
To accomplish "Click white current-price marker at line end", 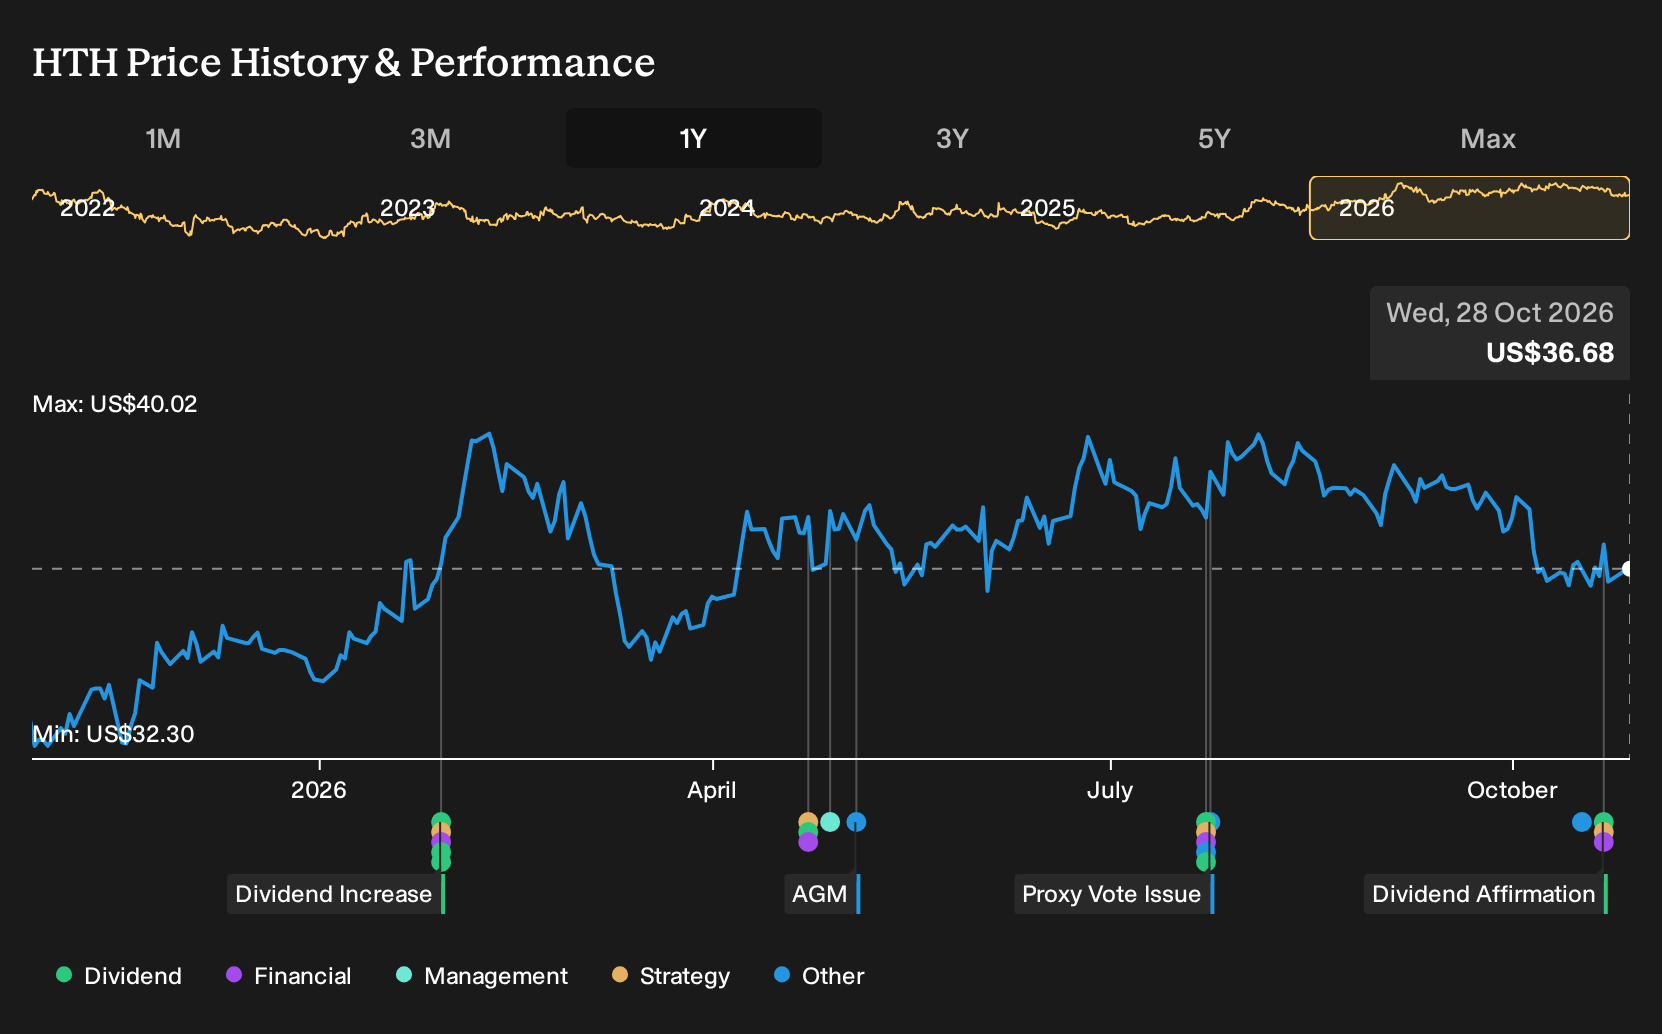I will [x=1627, y=569].
